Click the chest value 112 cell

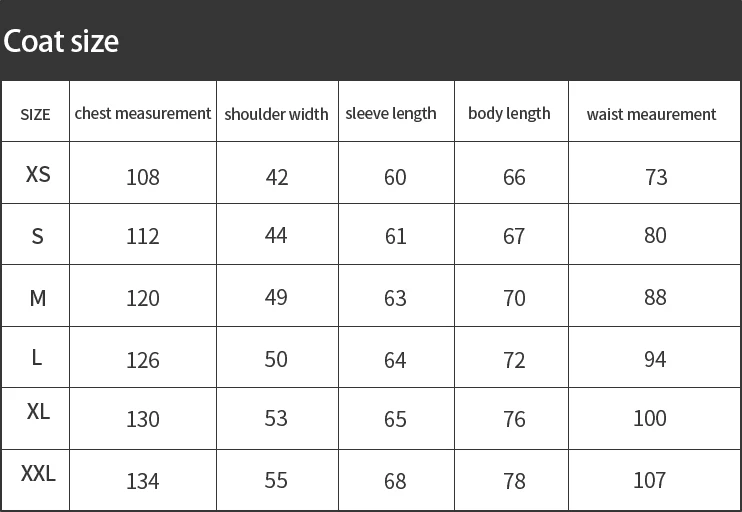(x=143, y=236)
